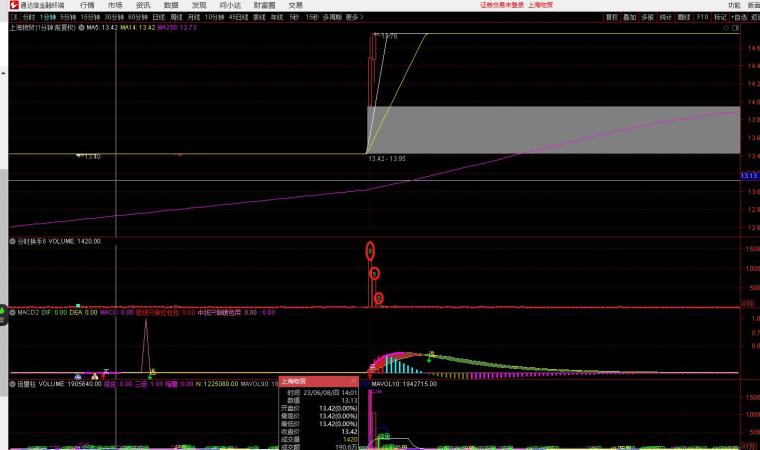Toggle 多股 multi-stock view
The image size is (760, 450).
pos(647,17)
